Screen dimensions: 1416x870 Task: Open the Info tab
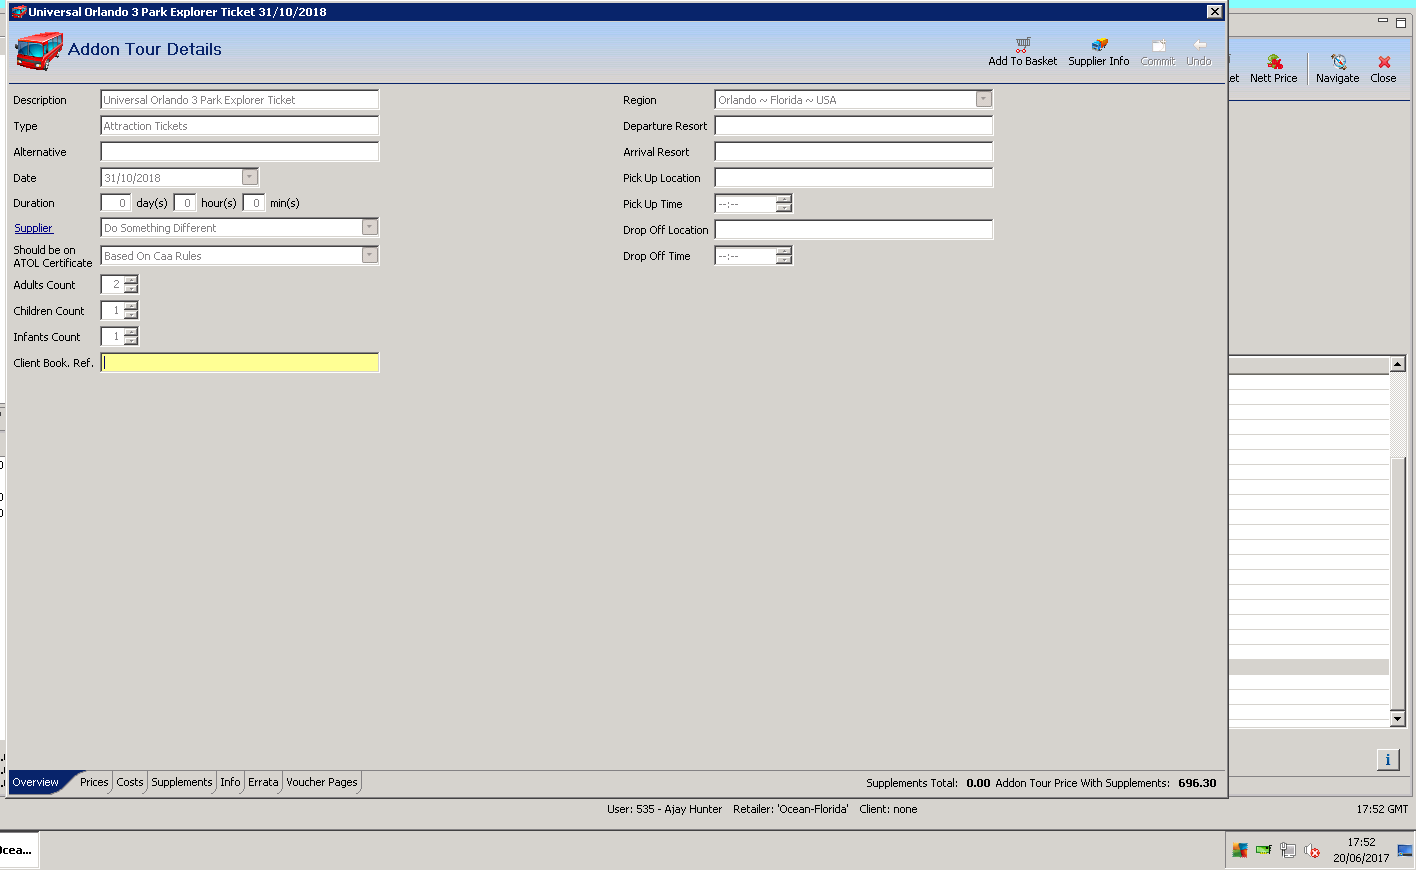[231, 782]
